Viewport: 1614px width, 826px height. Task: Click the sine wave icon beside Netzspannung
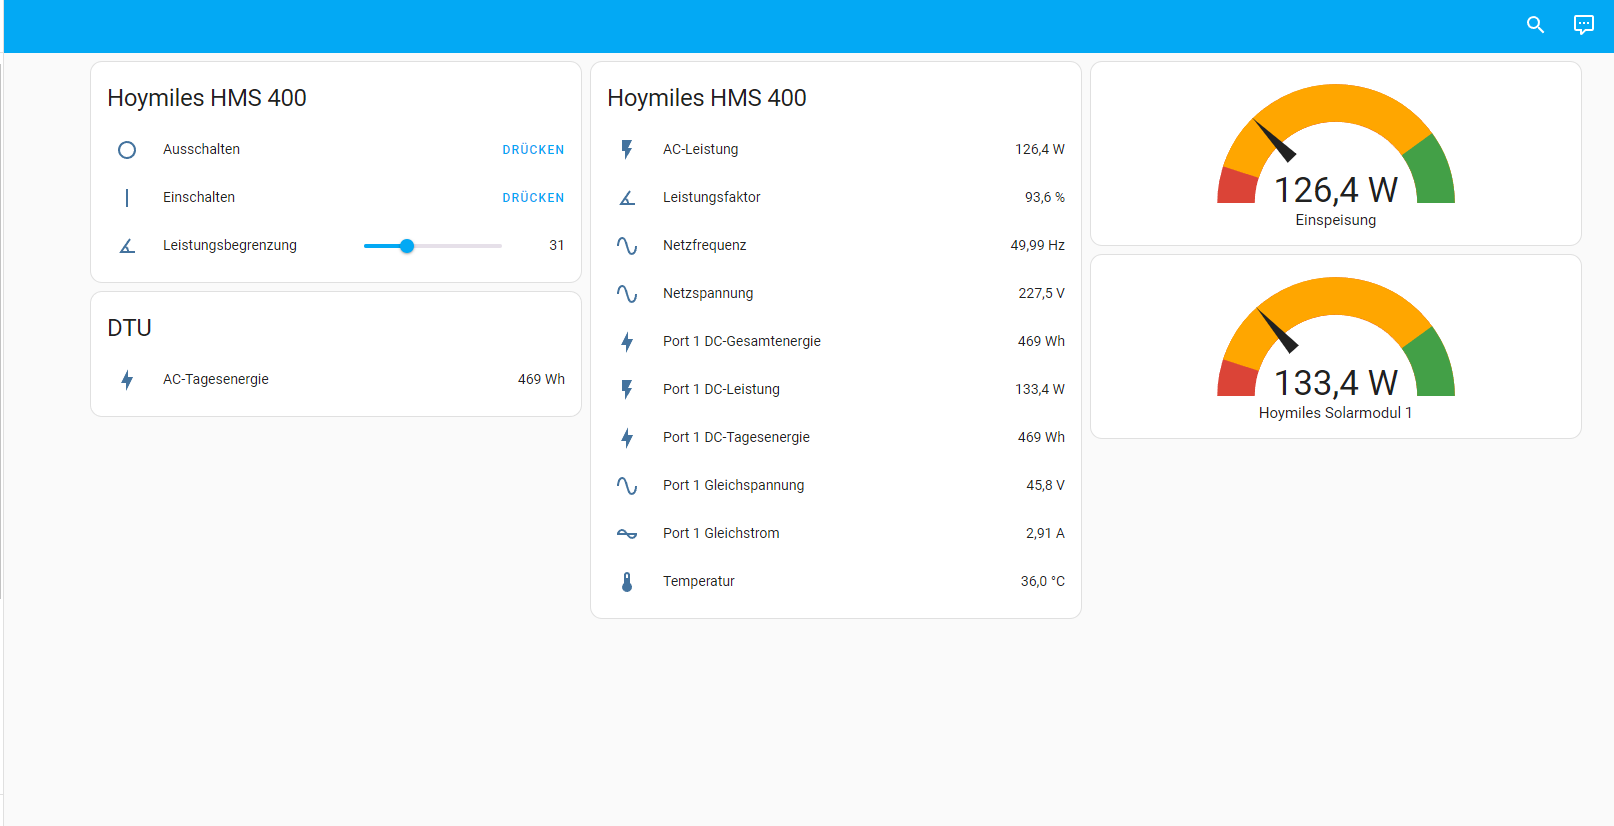(x=627, y=294)
